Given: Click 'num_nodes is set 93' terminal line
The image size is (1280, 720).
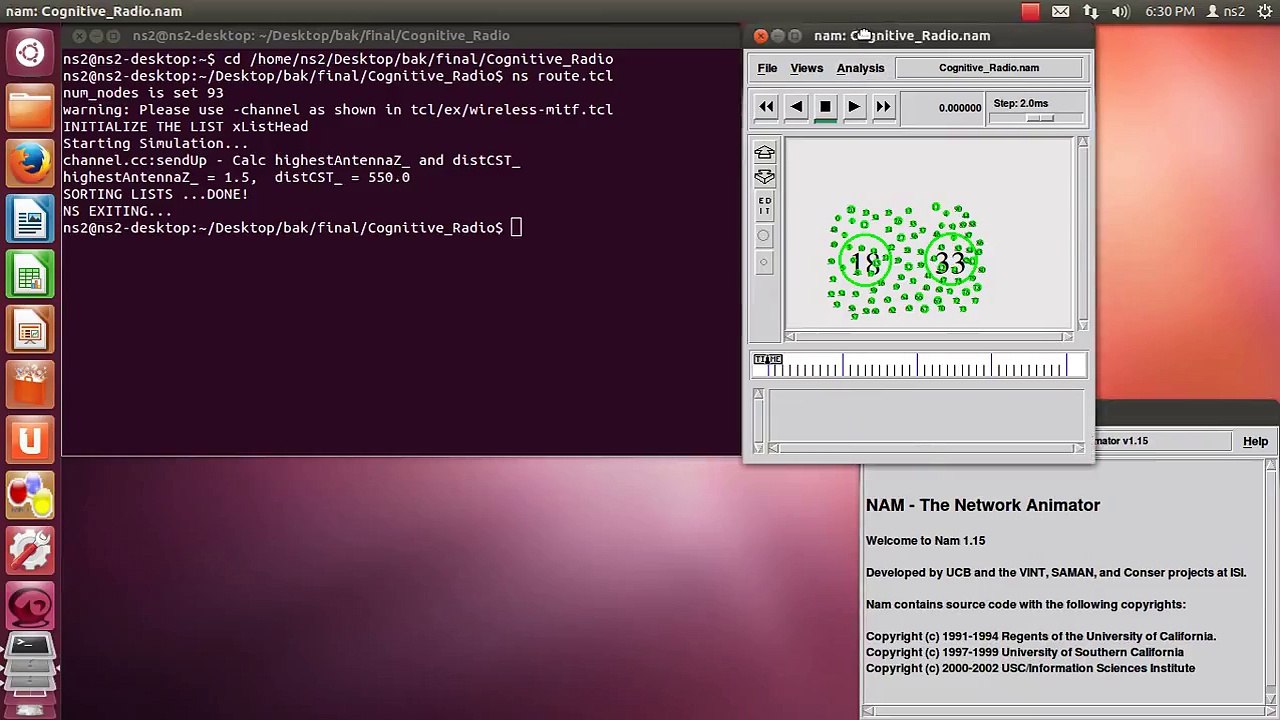Looking at the screenshot, I should point(143,93).
